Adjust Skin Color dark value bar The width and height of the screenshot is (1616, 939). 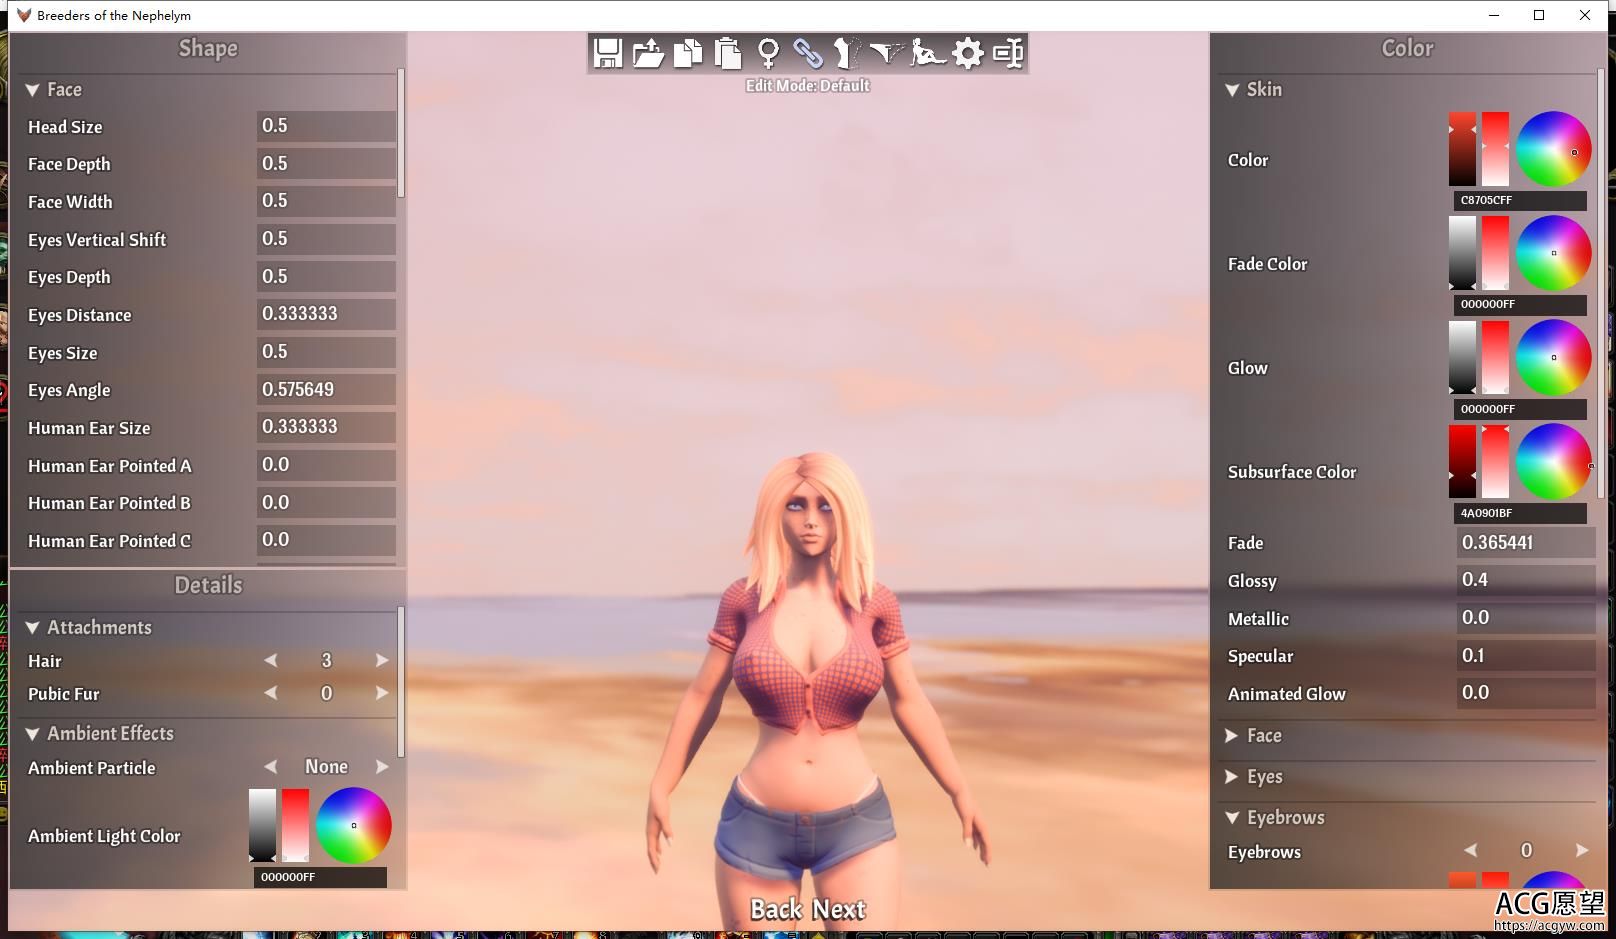pyautogui.click(x=1462, y=149)
